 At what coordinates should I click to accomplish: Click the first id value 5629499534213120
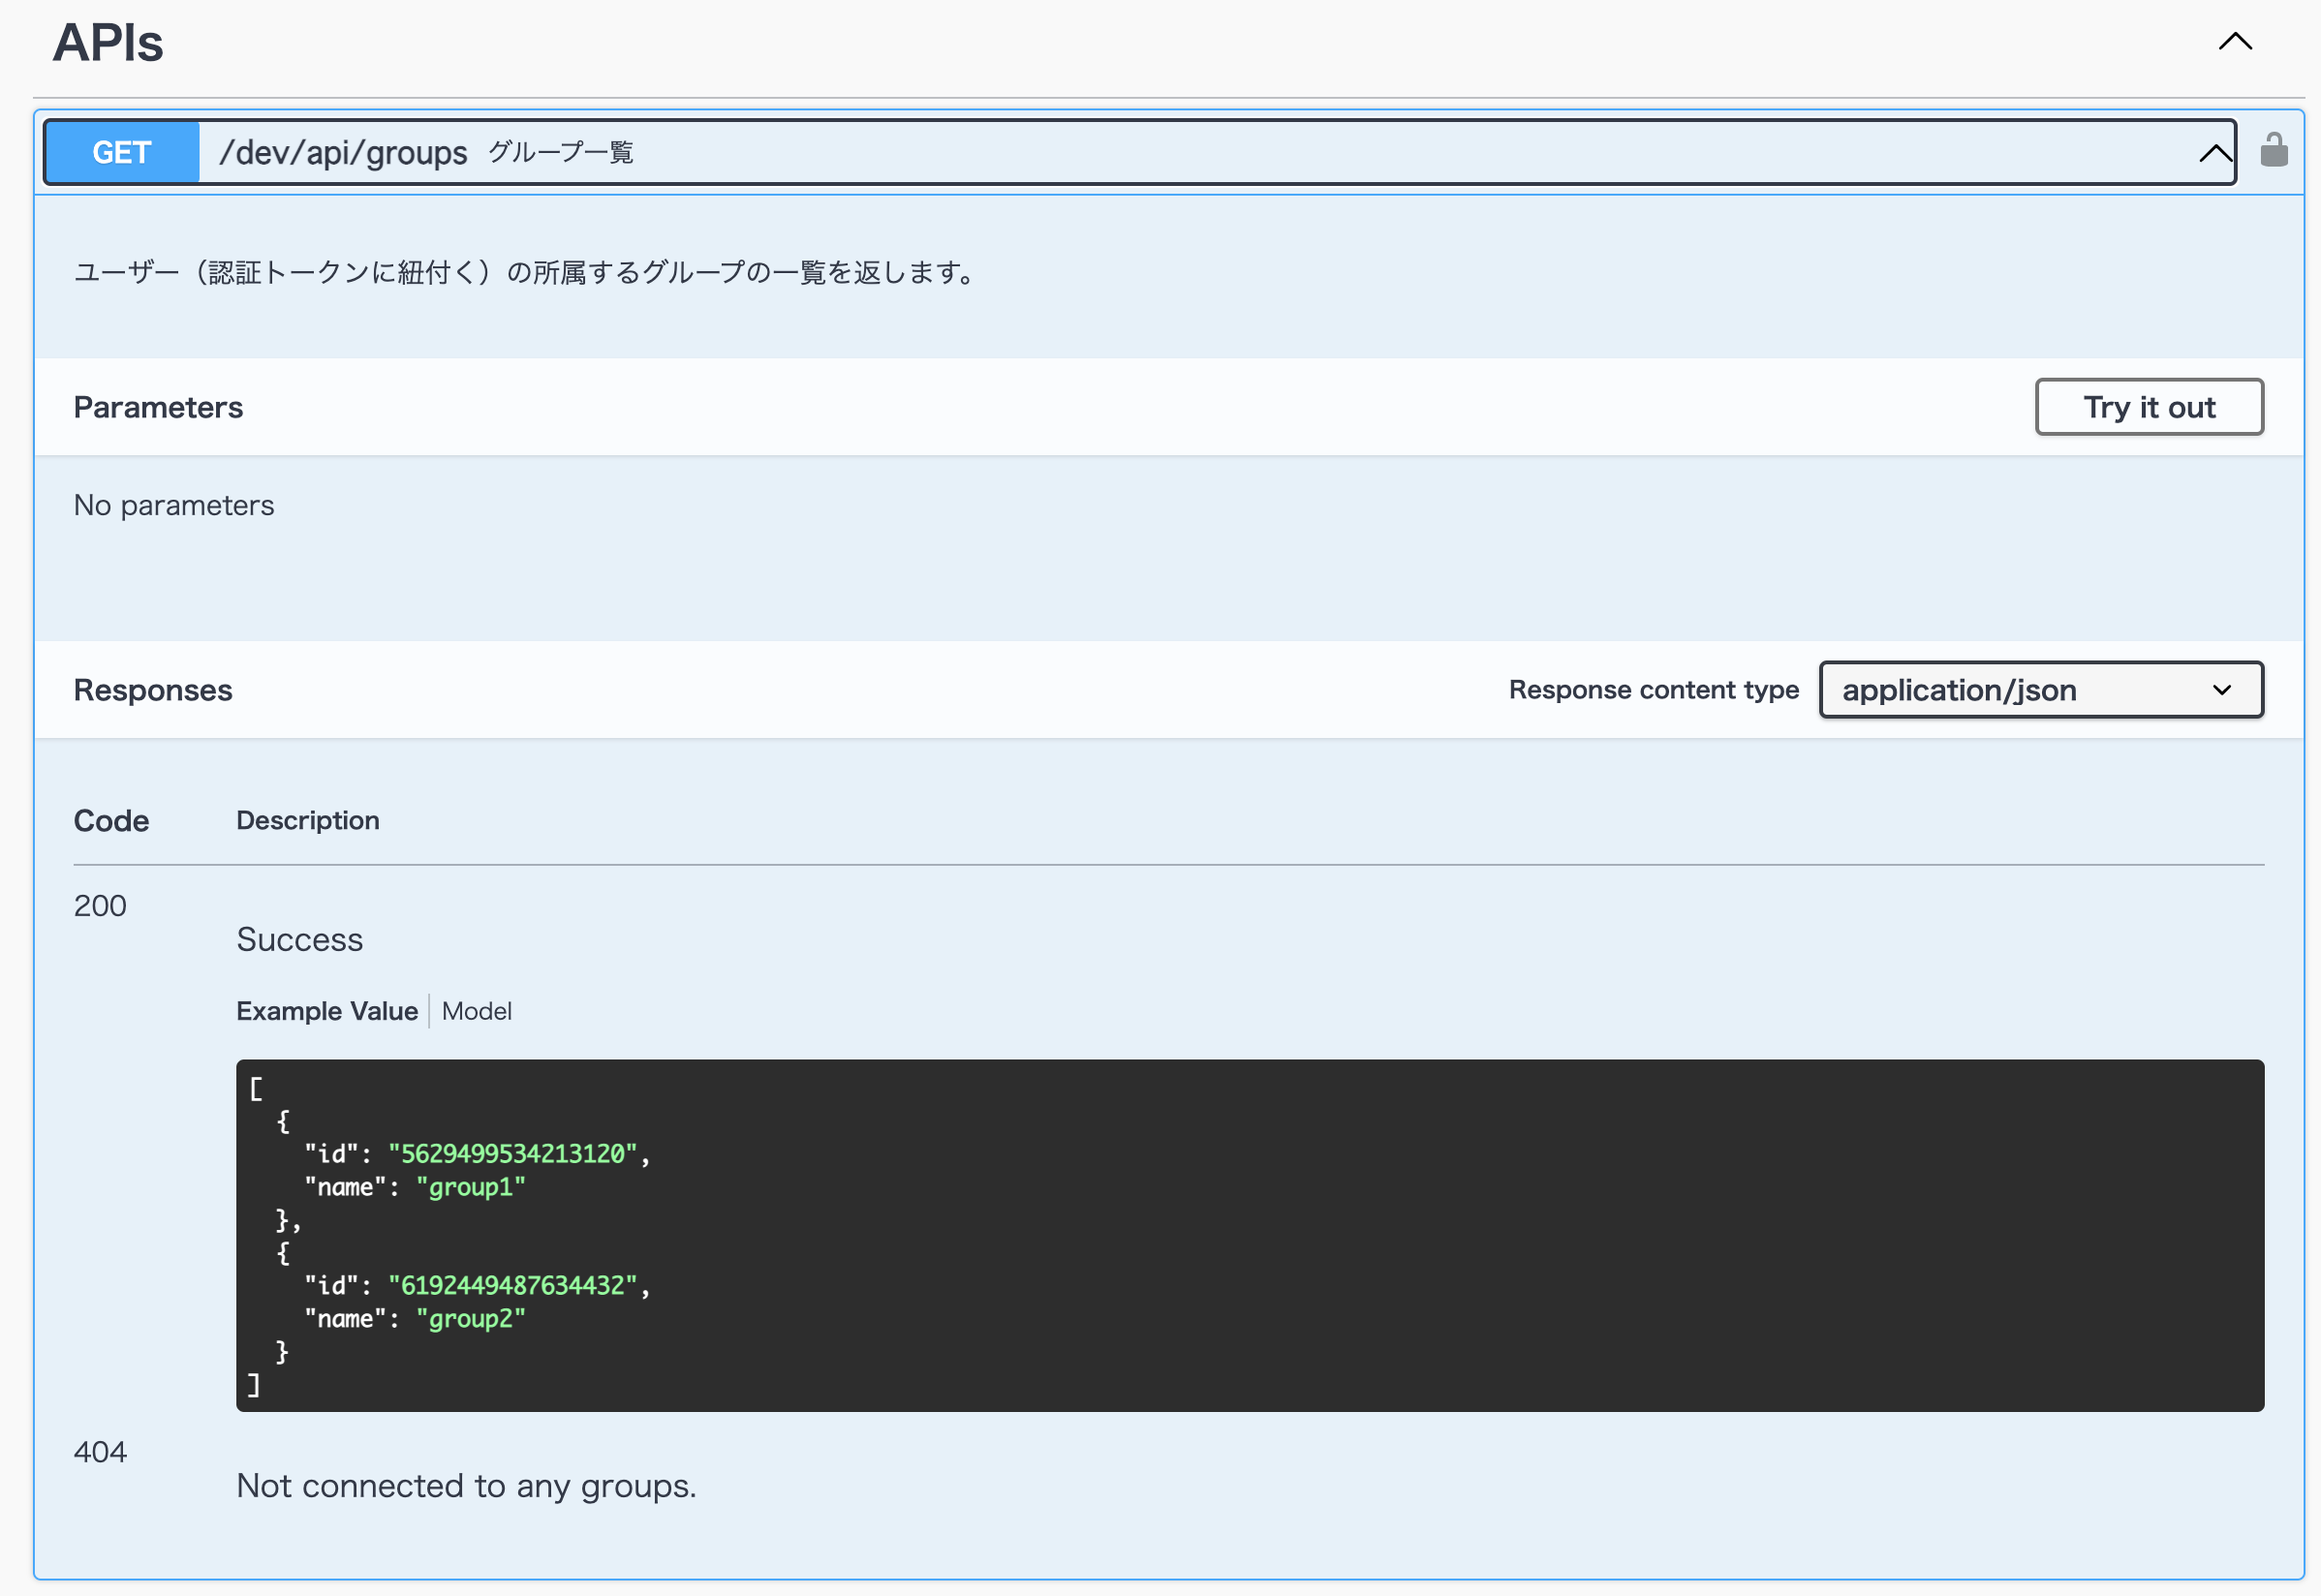point(512,1154)
